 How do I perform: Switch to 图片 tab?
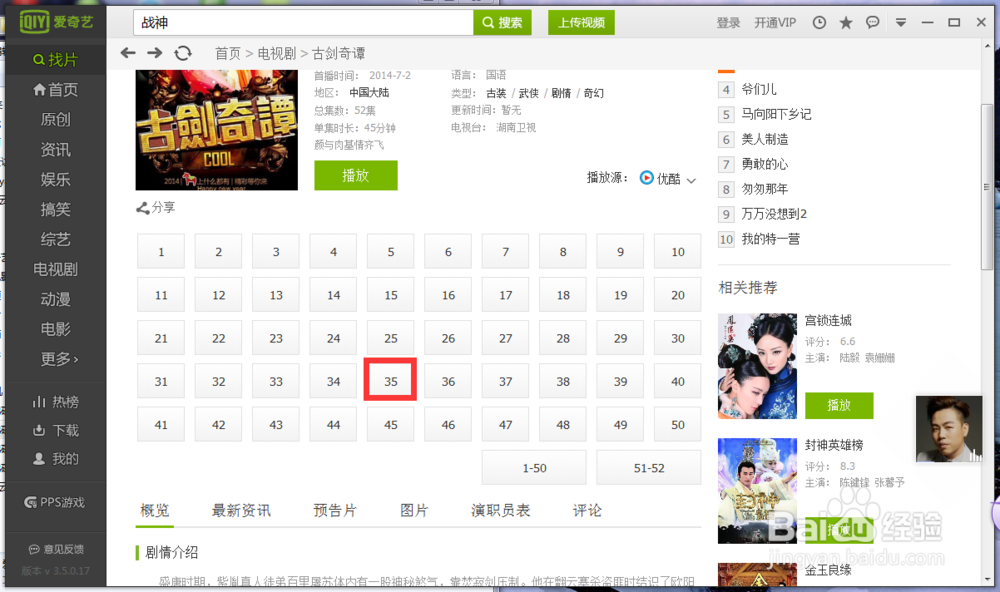pyautogui.click(x=414, y=510)
